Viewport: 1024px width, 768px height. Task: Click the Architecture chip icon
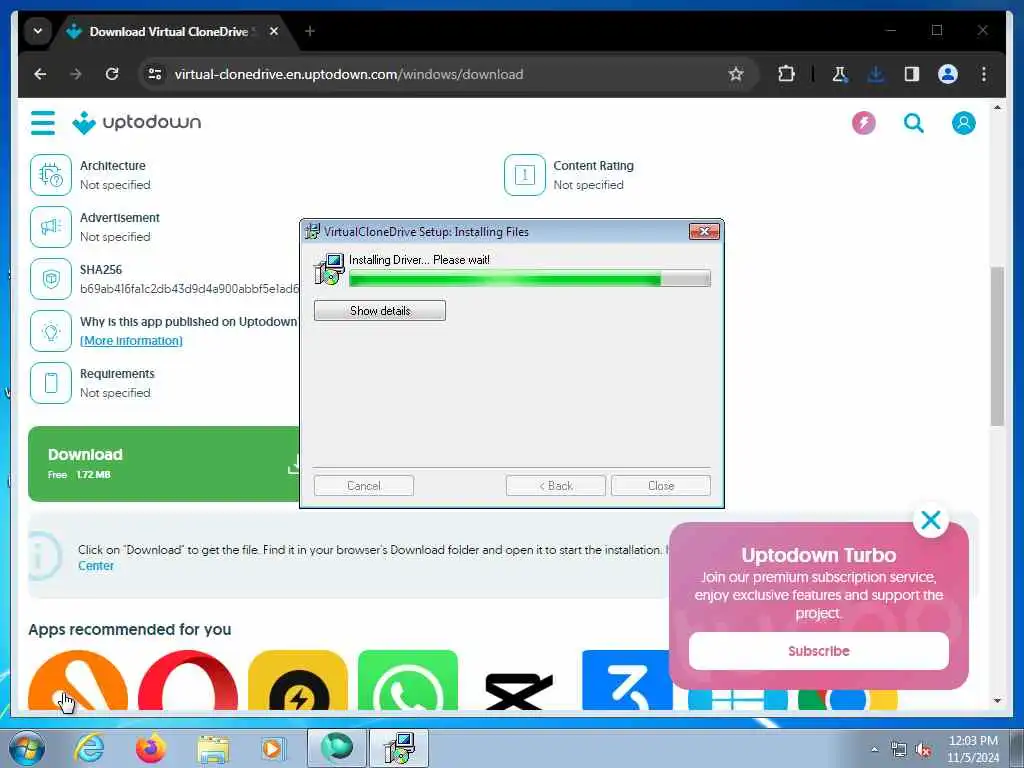tap(51, 175)
